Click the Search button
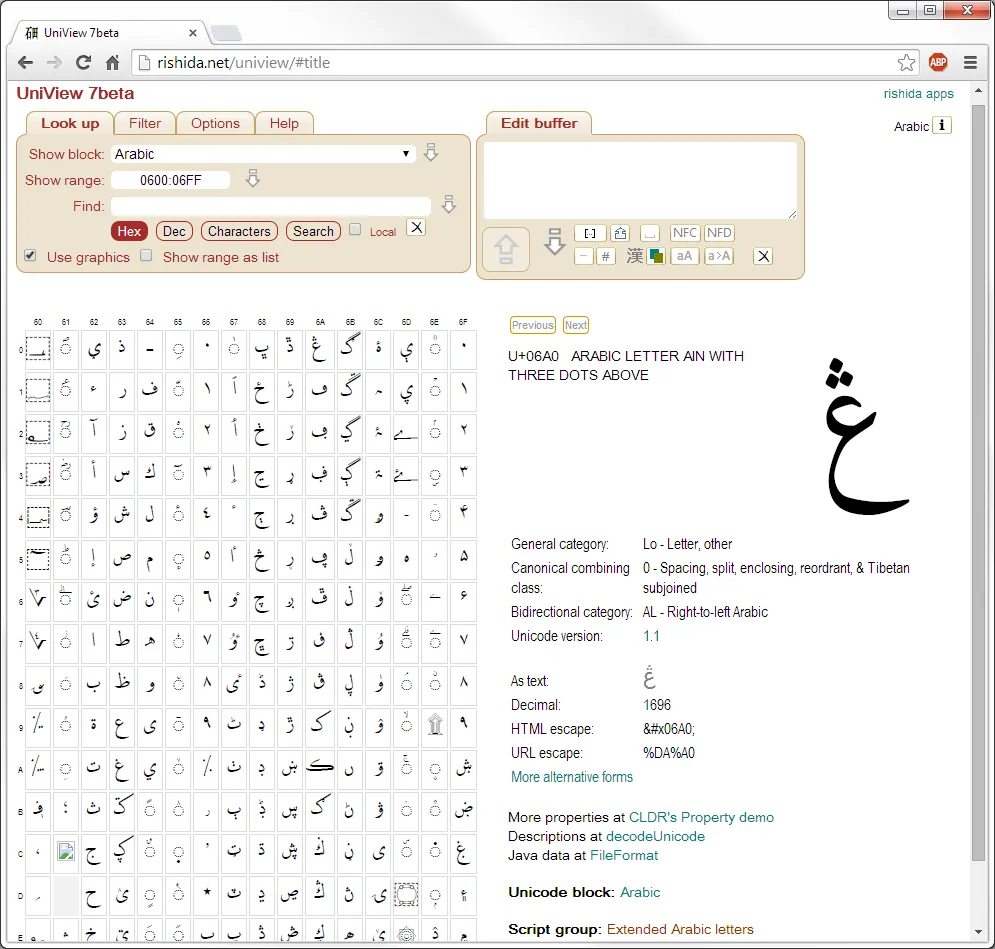 click(x=313, y=232)
